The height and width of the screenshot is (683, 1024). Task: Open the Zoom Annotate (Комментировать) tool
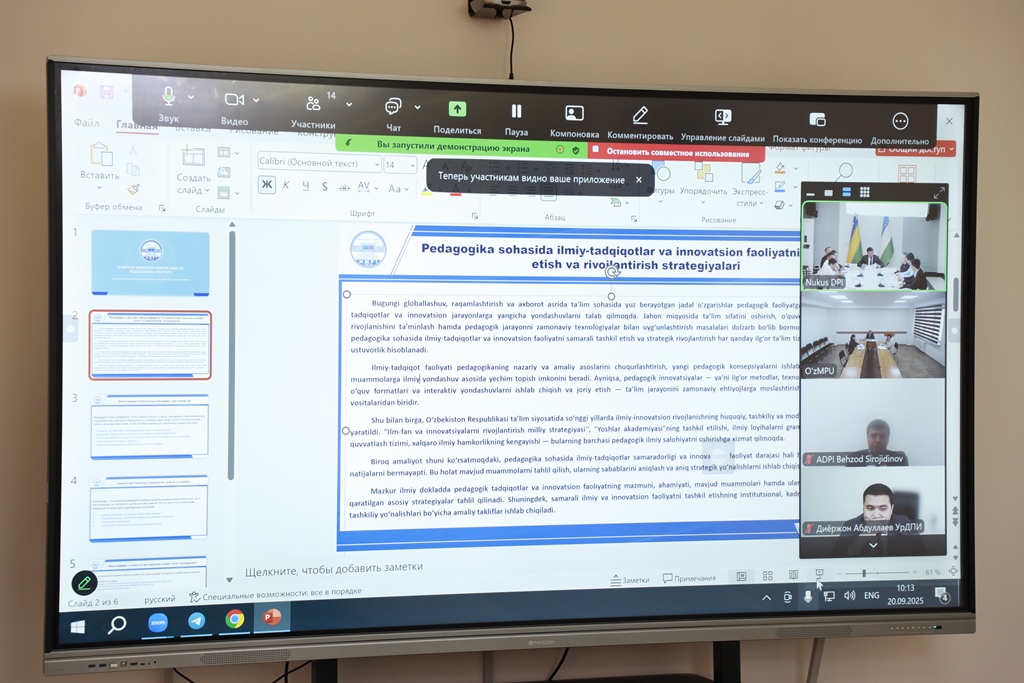[640, 115]
